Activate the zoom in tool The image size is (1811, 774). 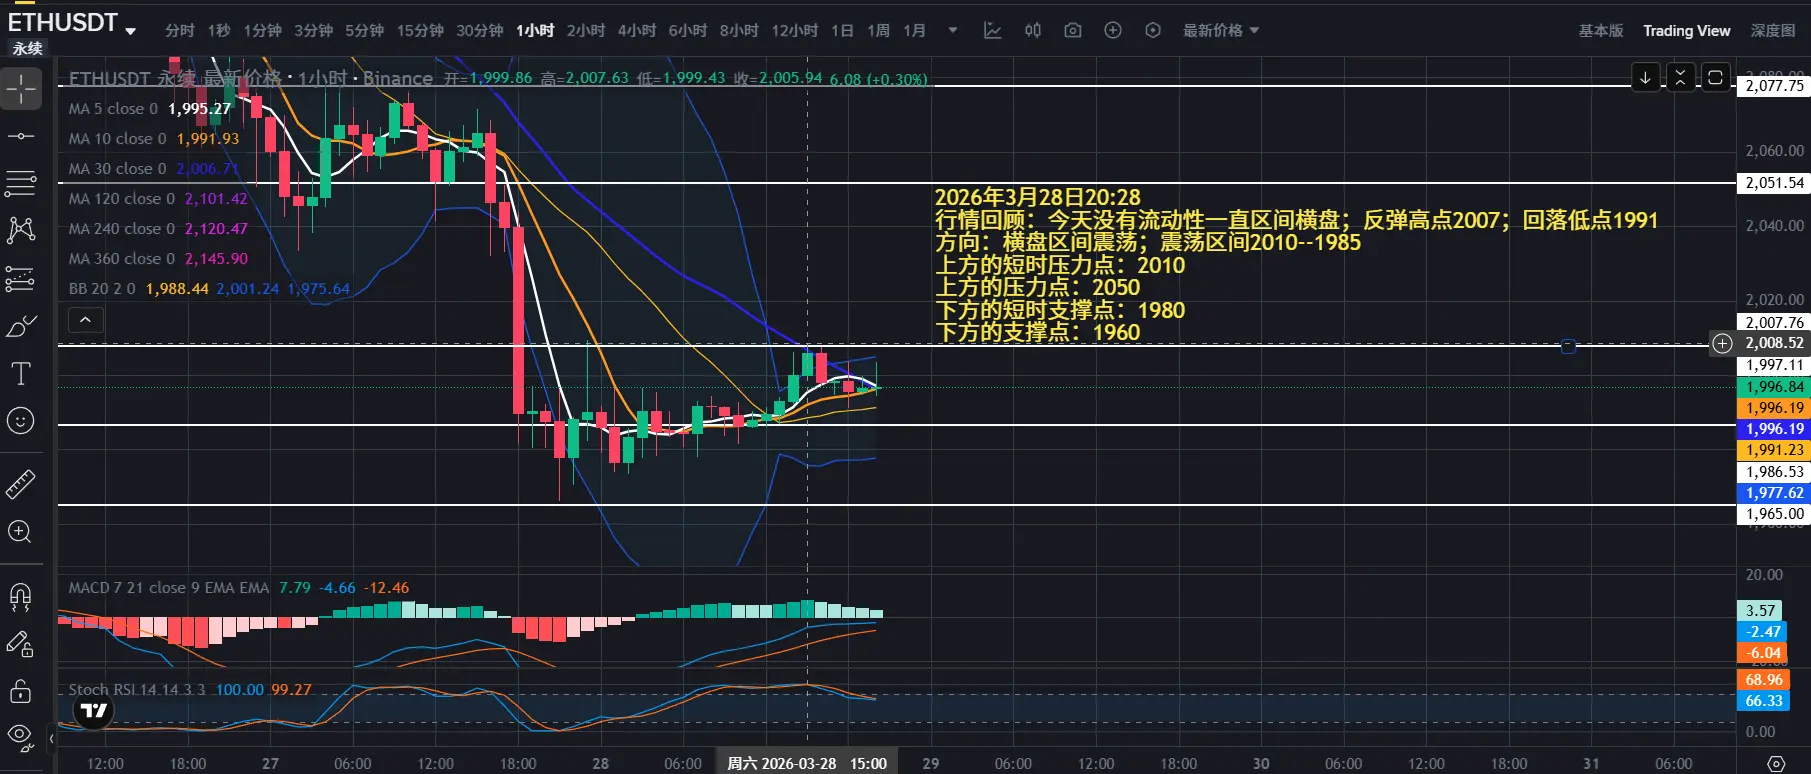[x=21, y=532]
